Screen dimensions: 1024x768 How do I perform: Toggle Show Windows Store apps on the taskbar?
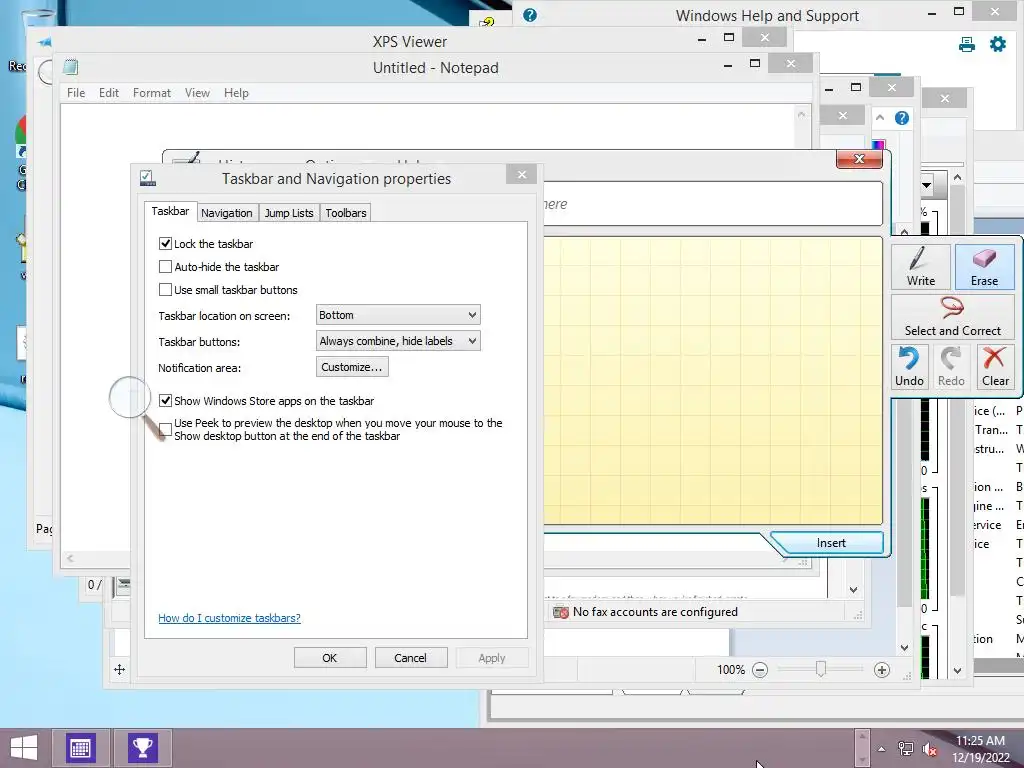pyautogui.click(x=165, y=400)
